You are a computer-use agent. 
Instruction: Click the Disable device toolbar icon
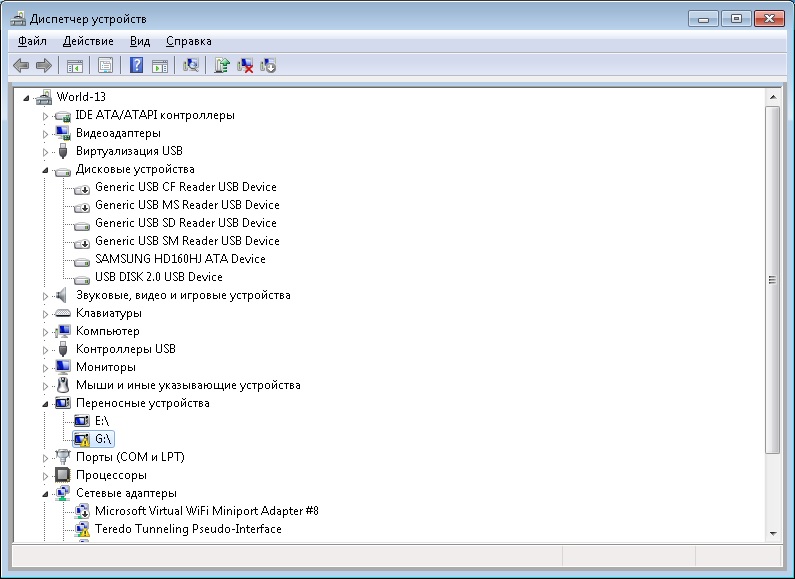click(268, 65)
